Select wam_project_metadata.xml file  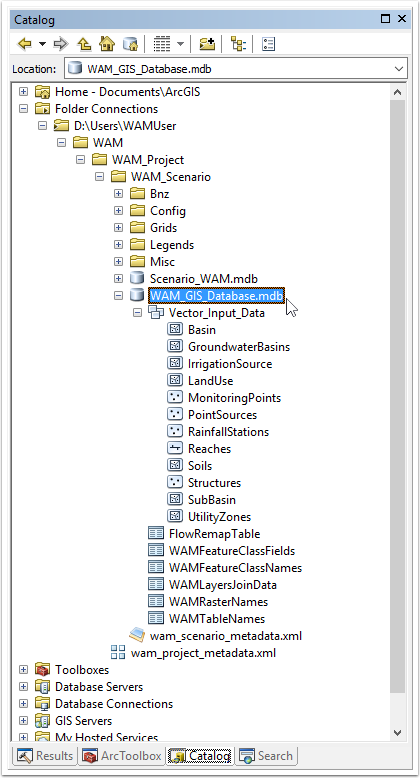(204, 652)
